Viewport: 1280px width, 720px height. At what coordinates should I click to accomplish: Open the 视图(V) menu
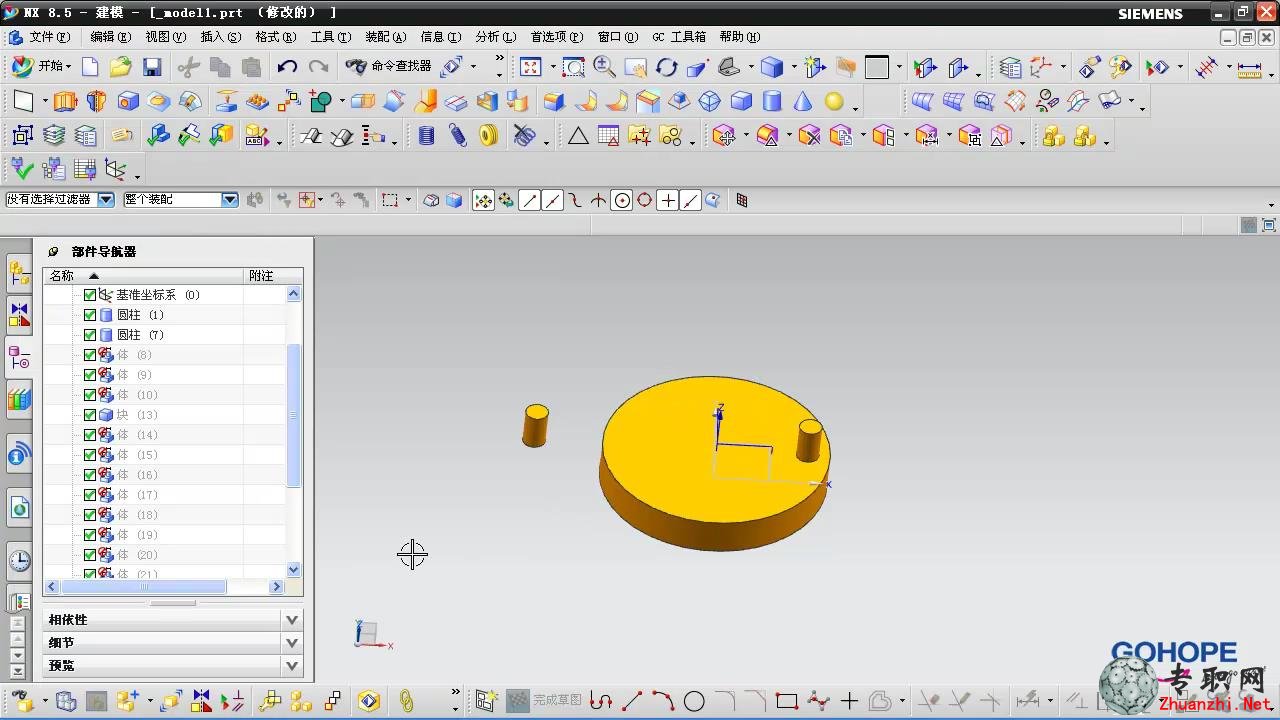pyautogui.click(x=166, y=37)
